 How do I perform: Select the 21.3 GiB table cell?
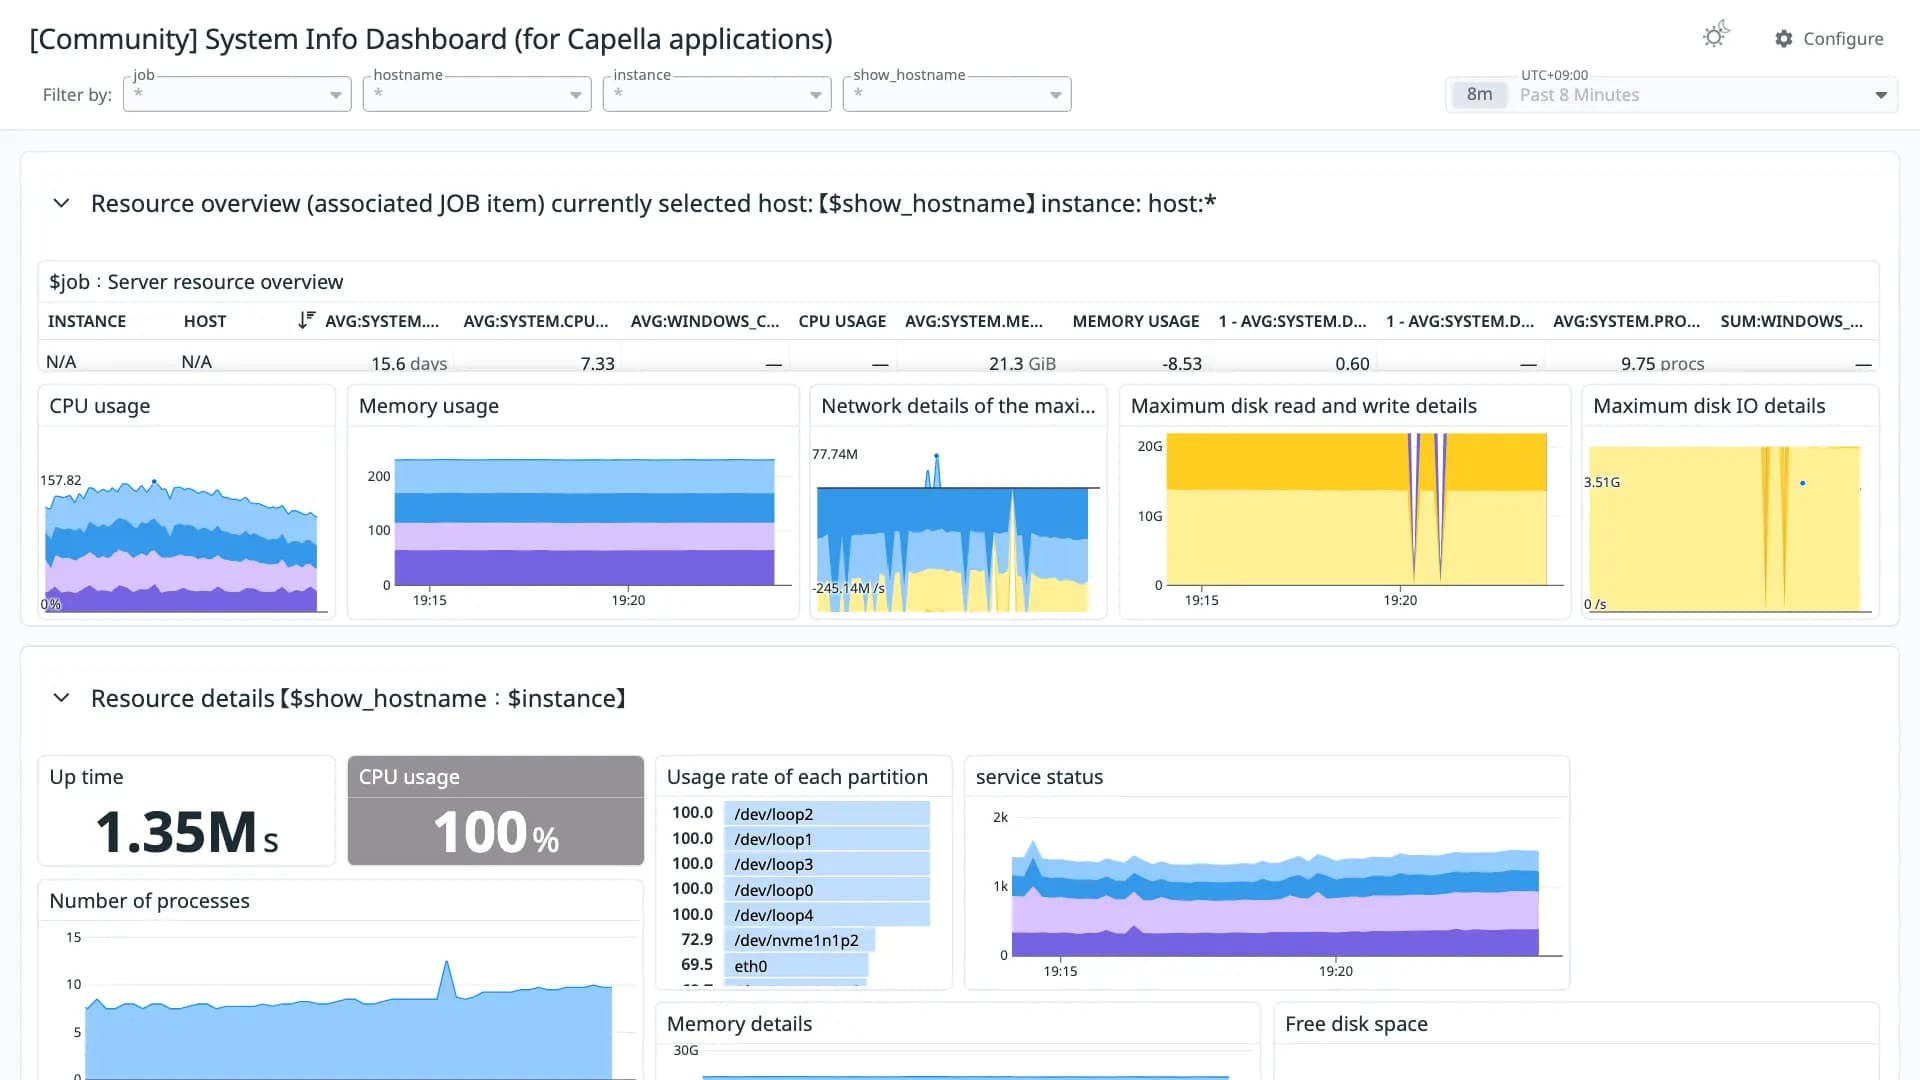(1022, 363)
